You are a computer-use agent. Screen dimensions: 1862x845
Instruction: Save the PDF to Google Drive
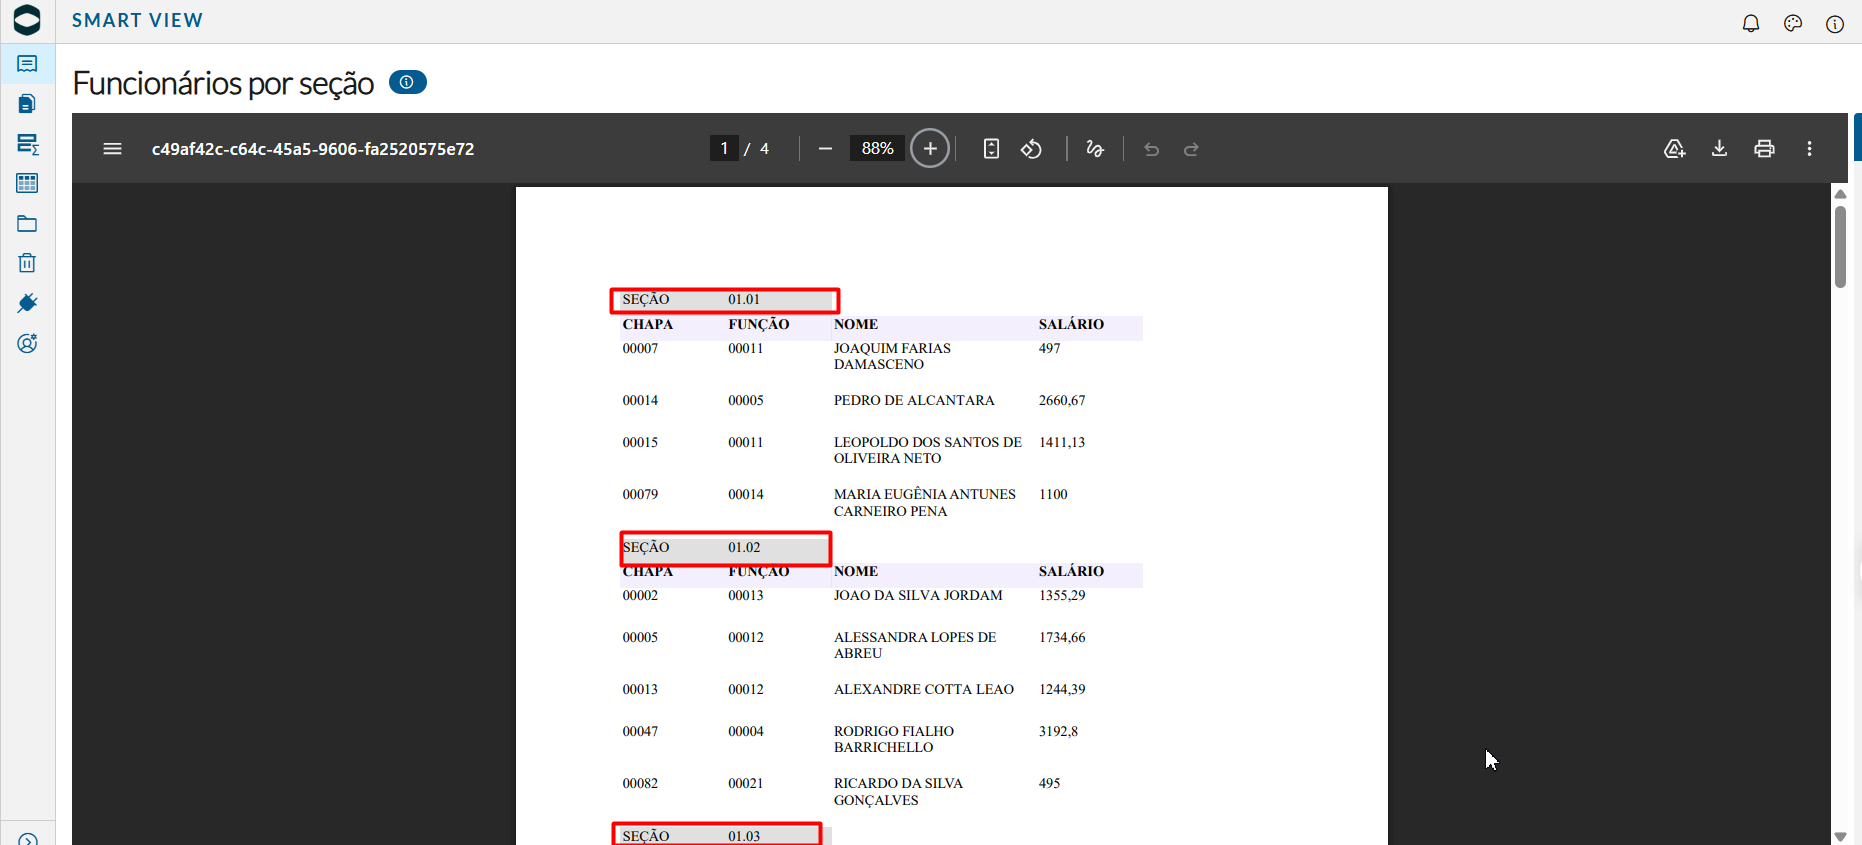tap(1675, 149)
